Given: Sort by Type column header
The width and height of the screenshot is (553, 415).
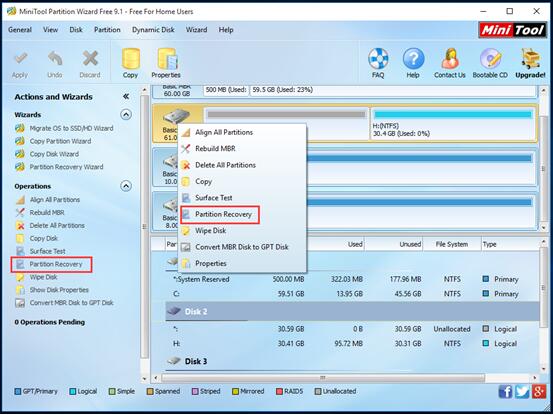Looking at the screenshot, I should click(510, 244).
